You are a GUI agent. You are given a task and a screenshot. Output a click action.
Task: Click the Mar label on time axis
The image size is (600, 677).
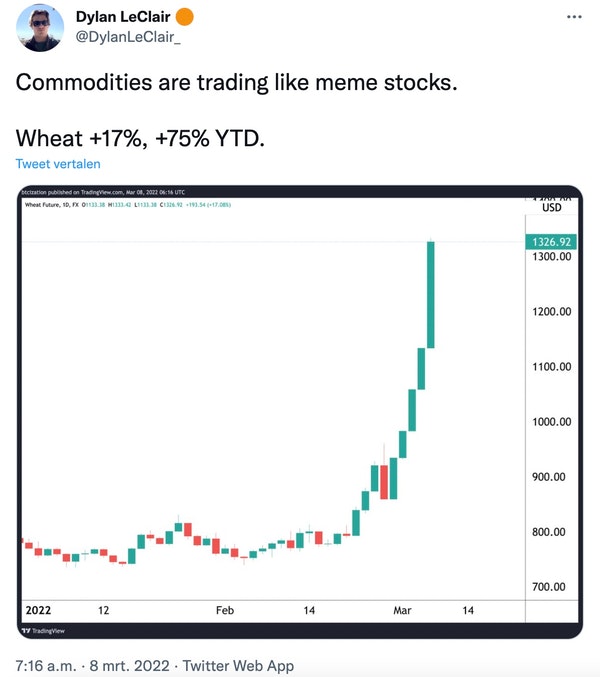pyautogui.click(x=403, y=609)
